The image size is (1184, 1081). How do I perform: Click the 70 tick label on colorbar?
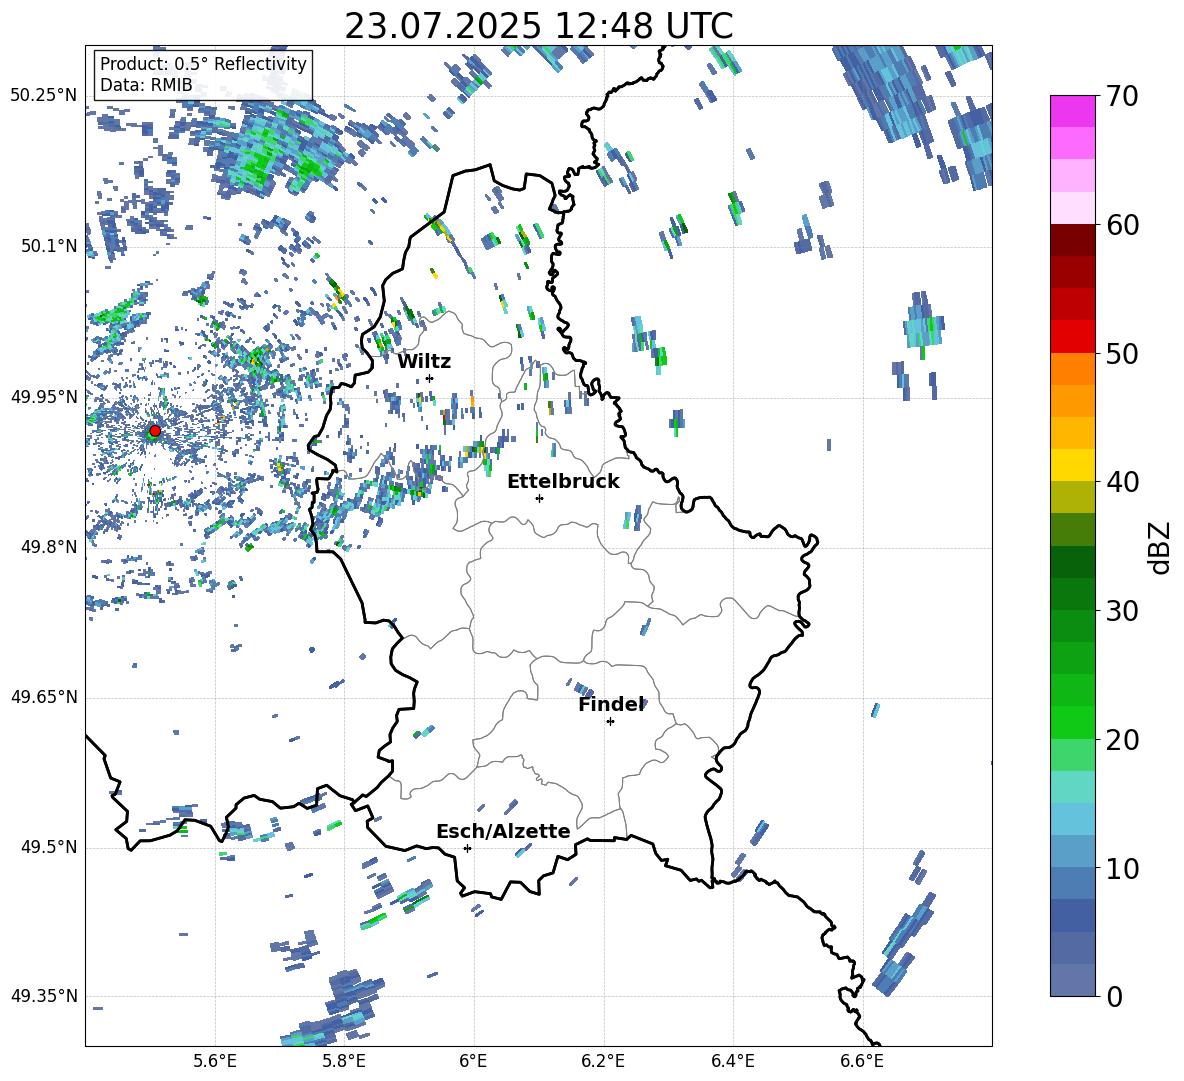1121,97
